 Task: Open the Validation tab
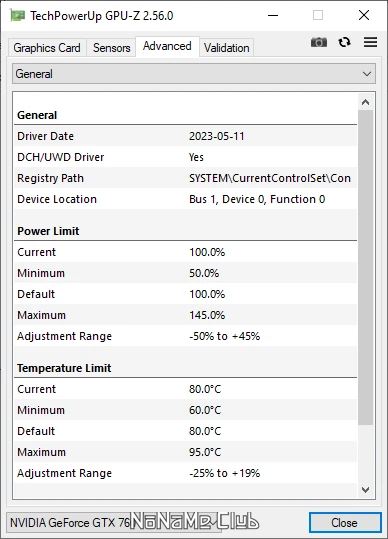pyautogui.click(x=226, y=47)
